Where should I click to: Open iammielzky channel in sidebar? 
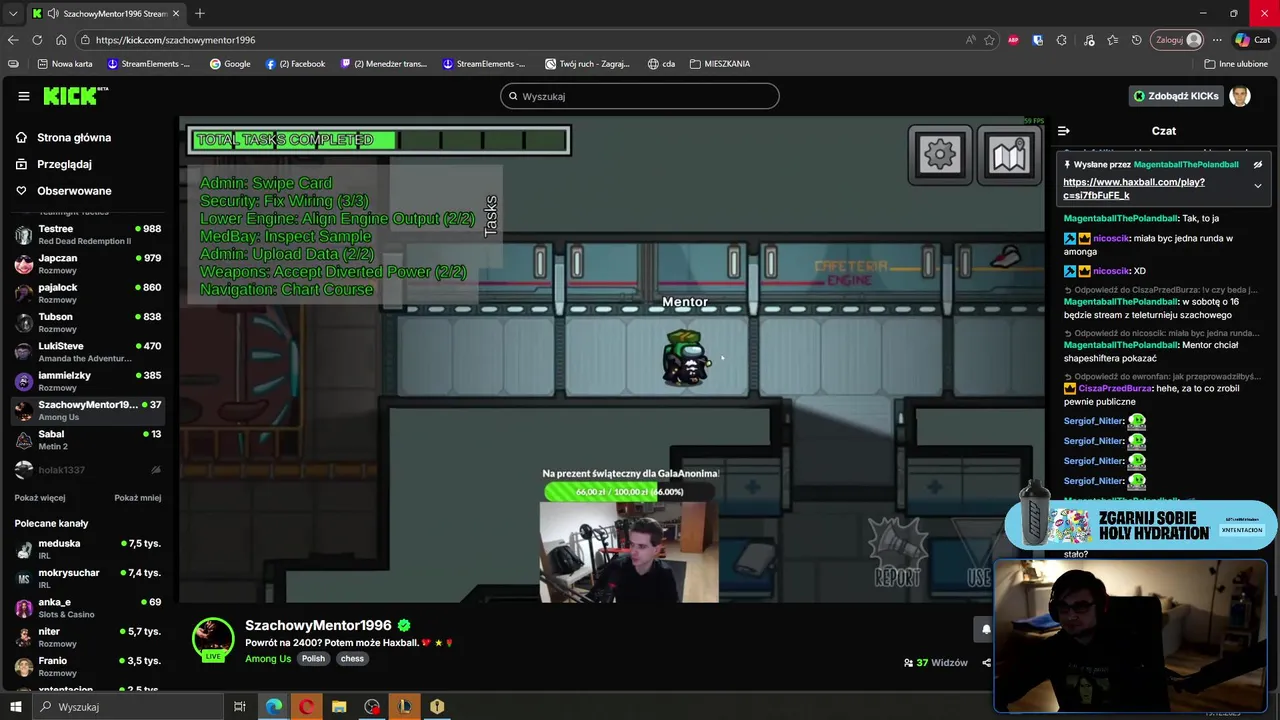(88, 381)
